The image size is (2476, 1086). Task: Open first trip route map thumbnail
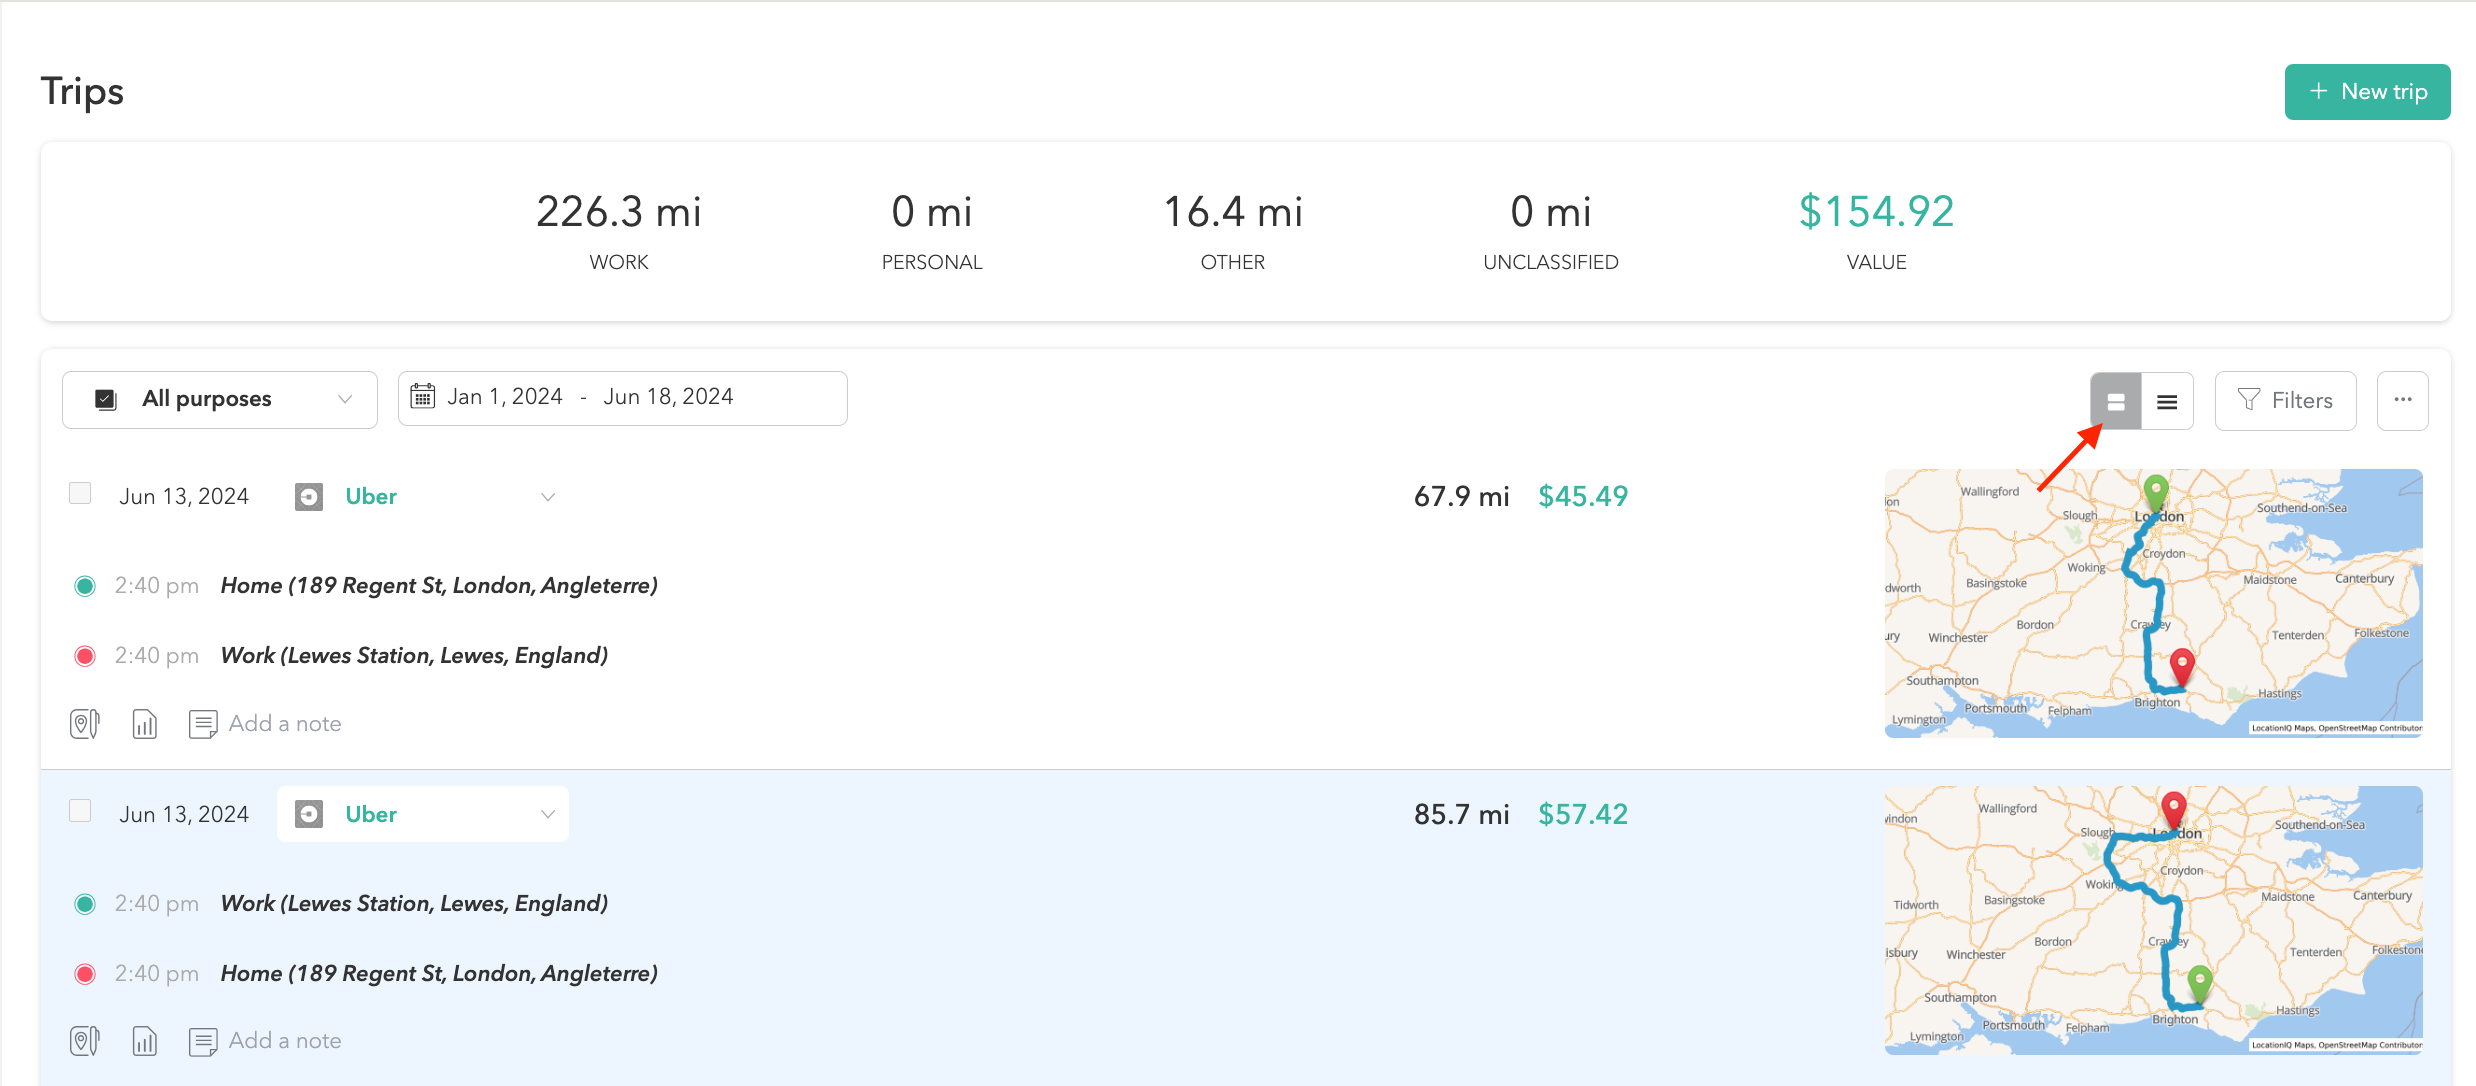coord(2153,603)
